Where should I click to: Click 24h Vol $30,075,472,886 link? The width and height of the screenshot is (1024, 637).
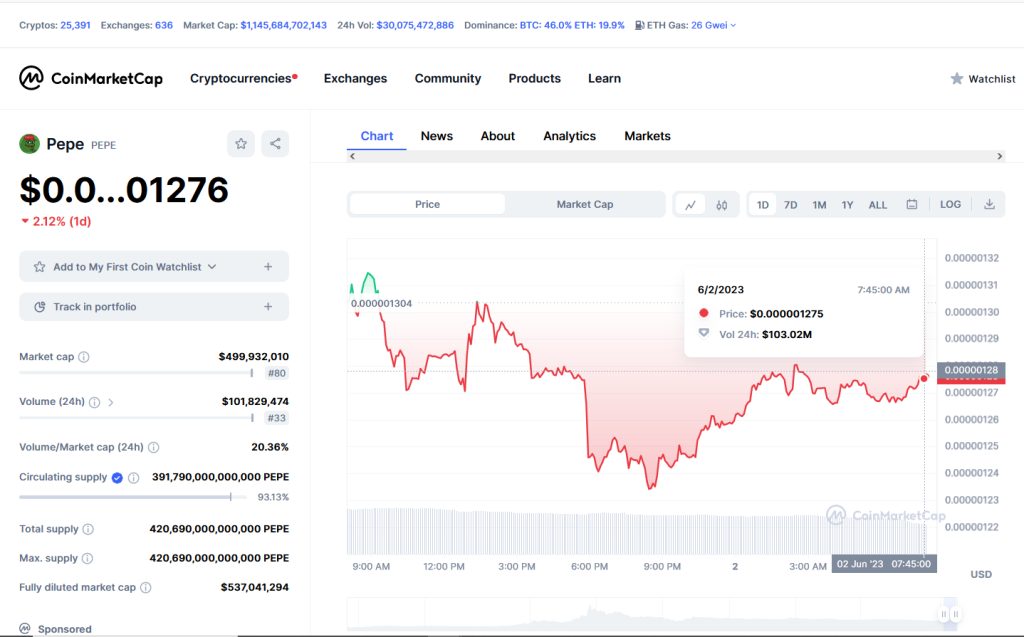pyautogui.click(x=415, y=25)
